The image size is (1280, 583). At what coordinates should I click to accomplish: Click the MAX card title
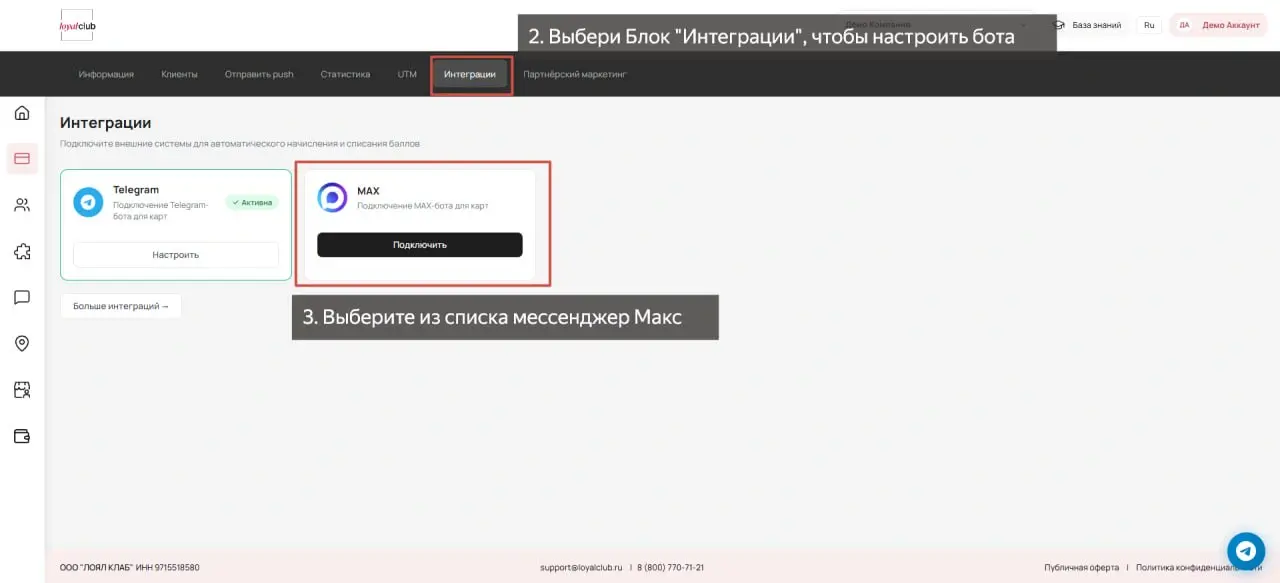coord(368,191)
